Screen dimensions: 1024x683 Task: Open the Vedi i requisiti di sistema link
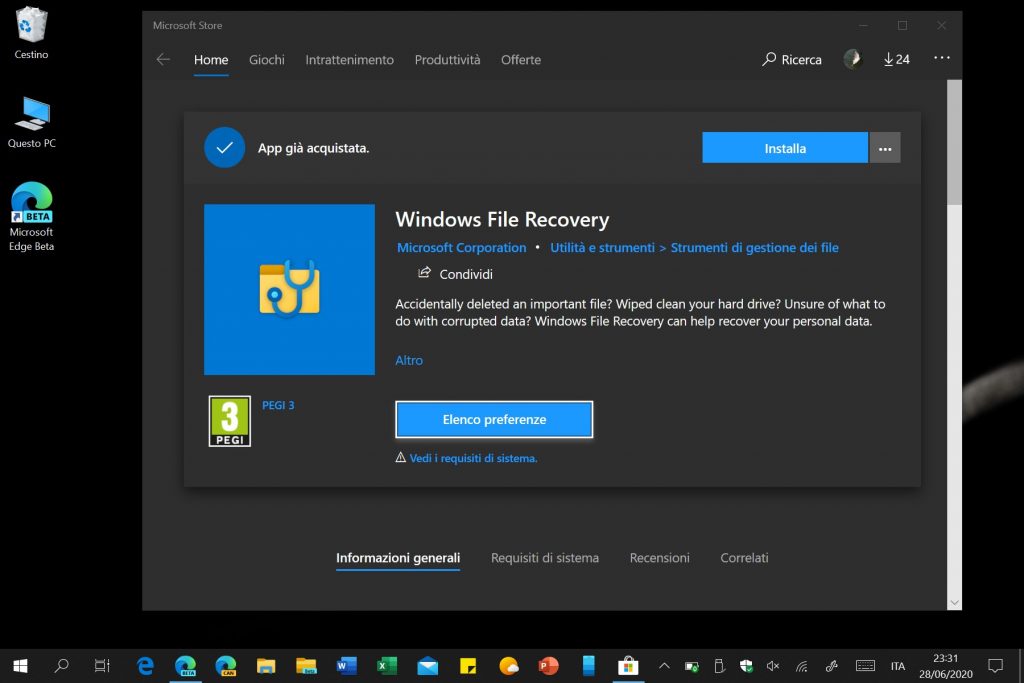point(473,458)
